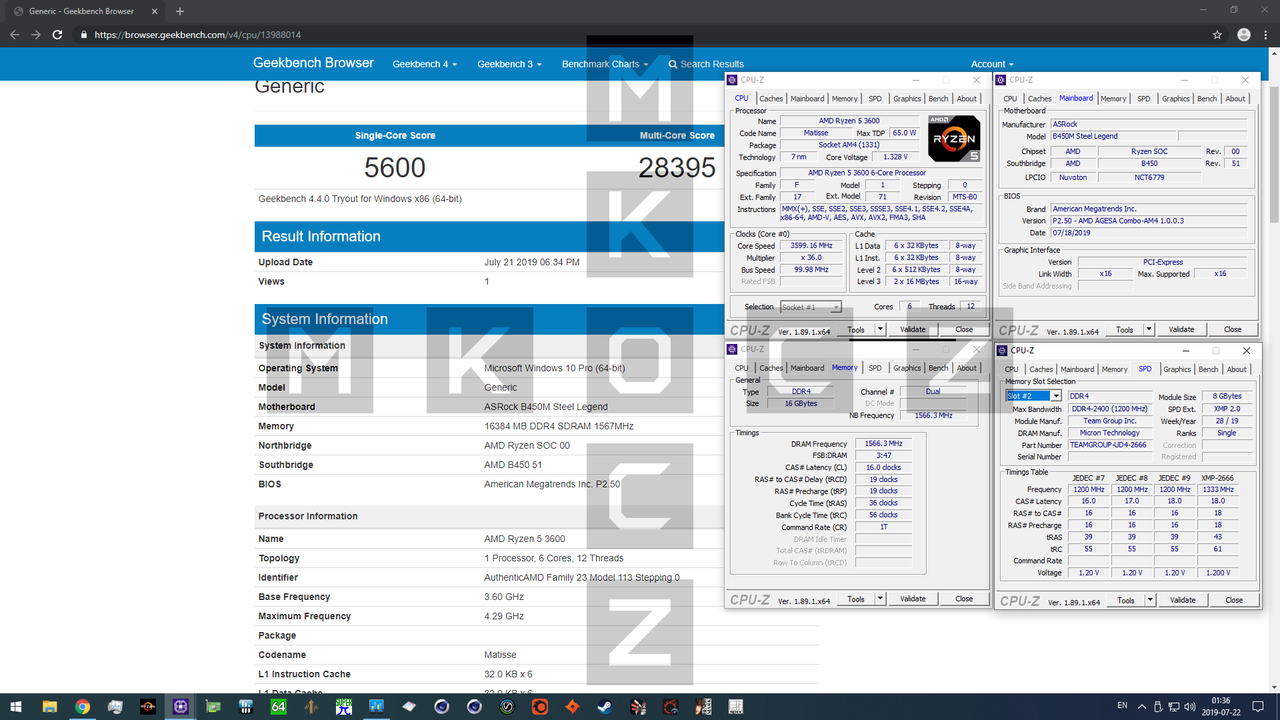Select CPU tab in the SPD window
Viewport: 1280px width, 720px height.
tap(1011, 369)
